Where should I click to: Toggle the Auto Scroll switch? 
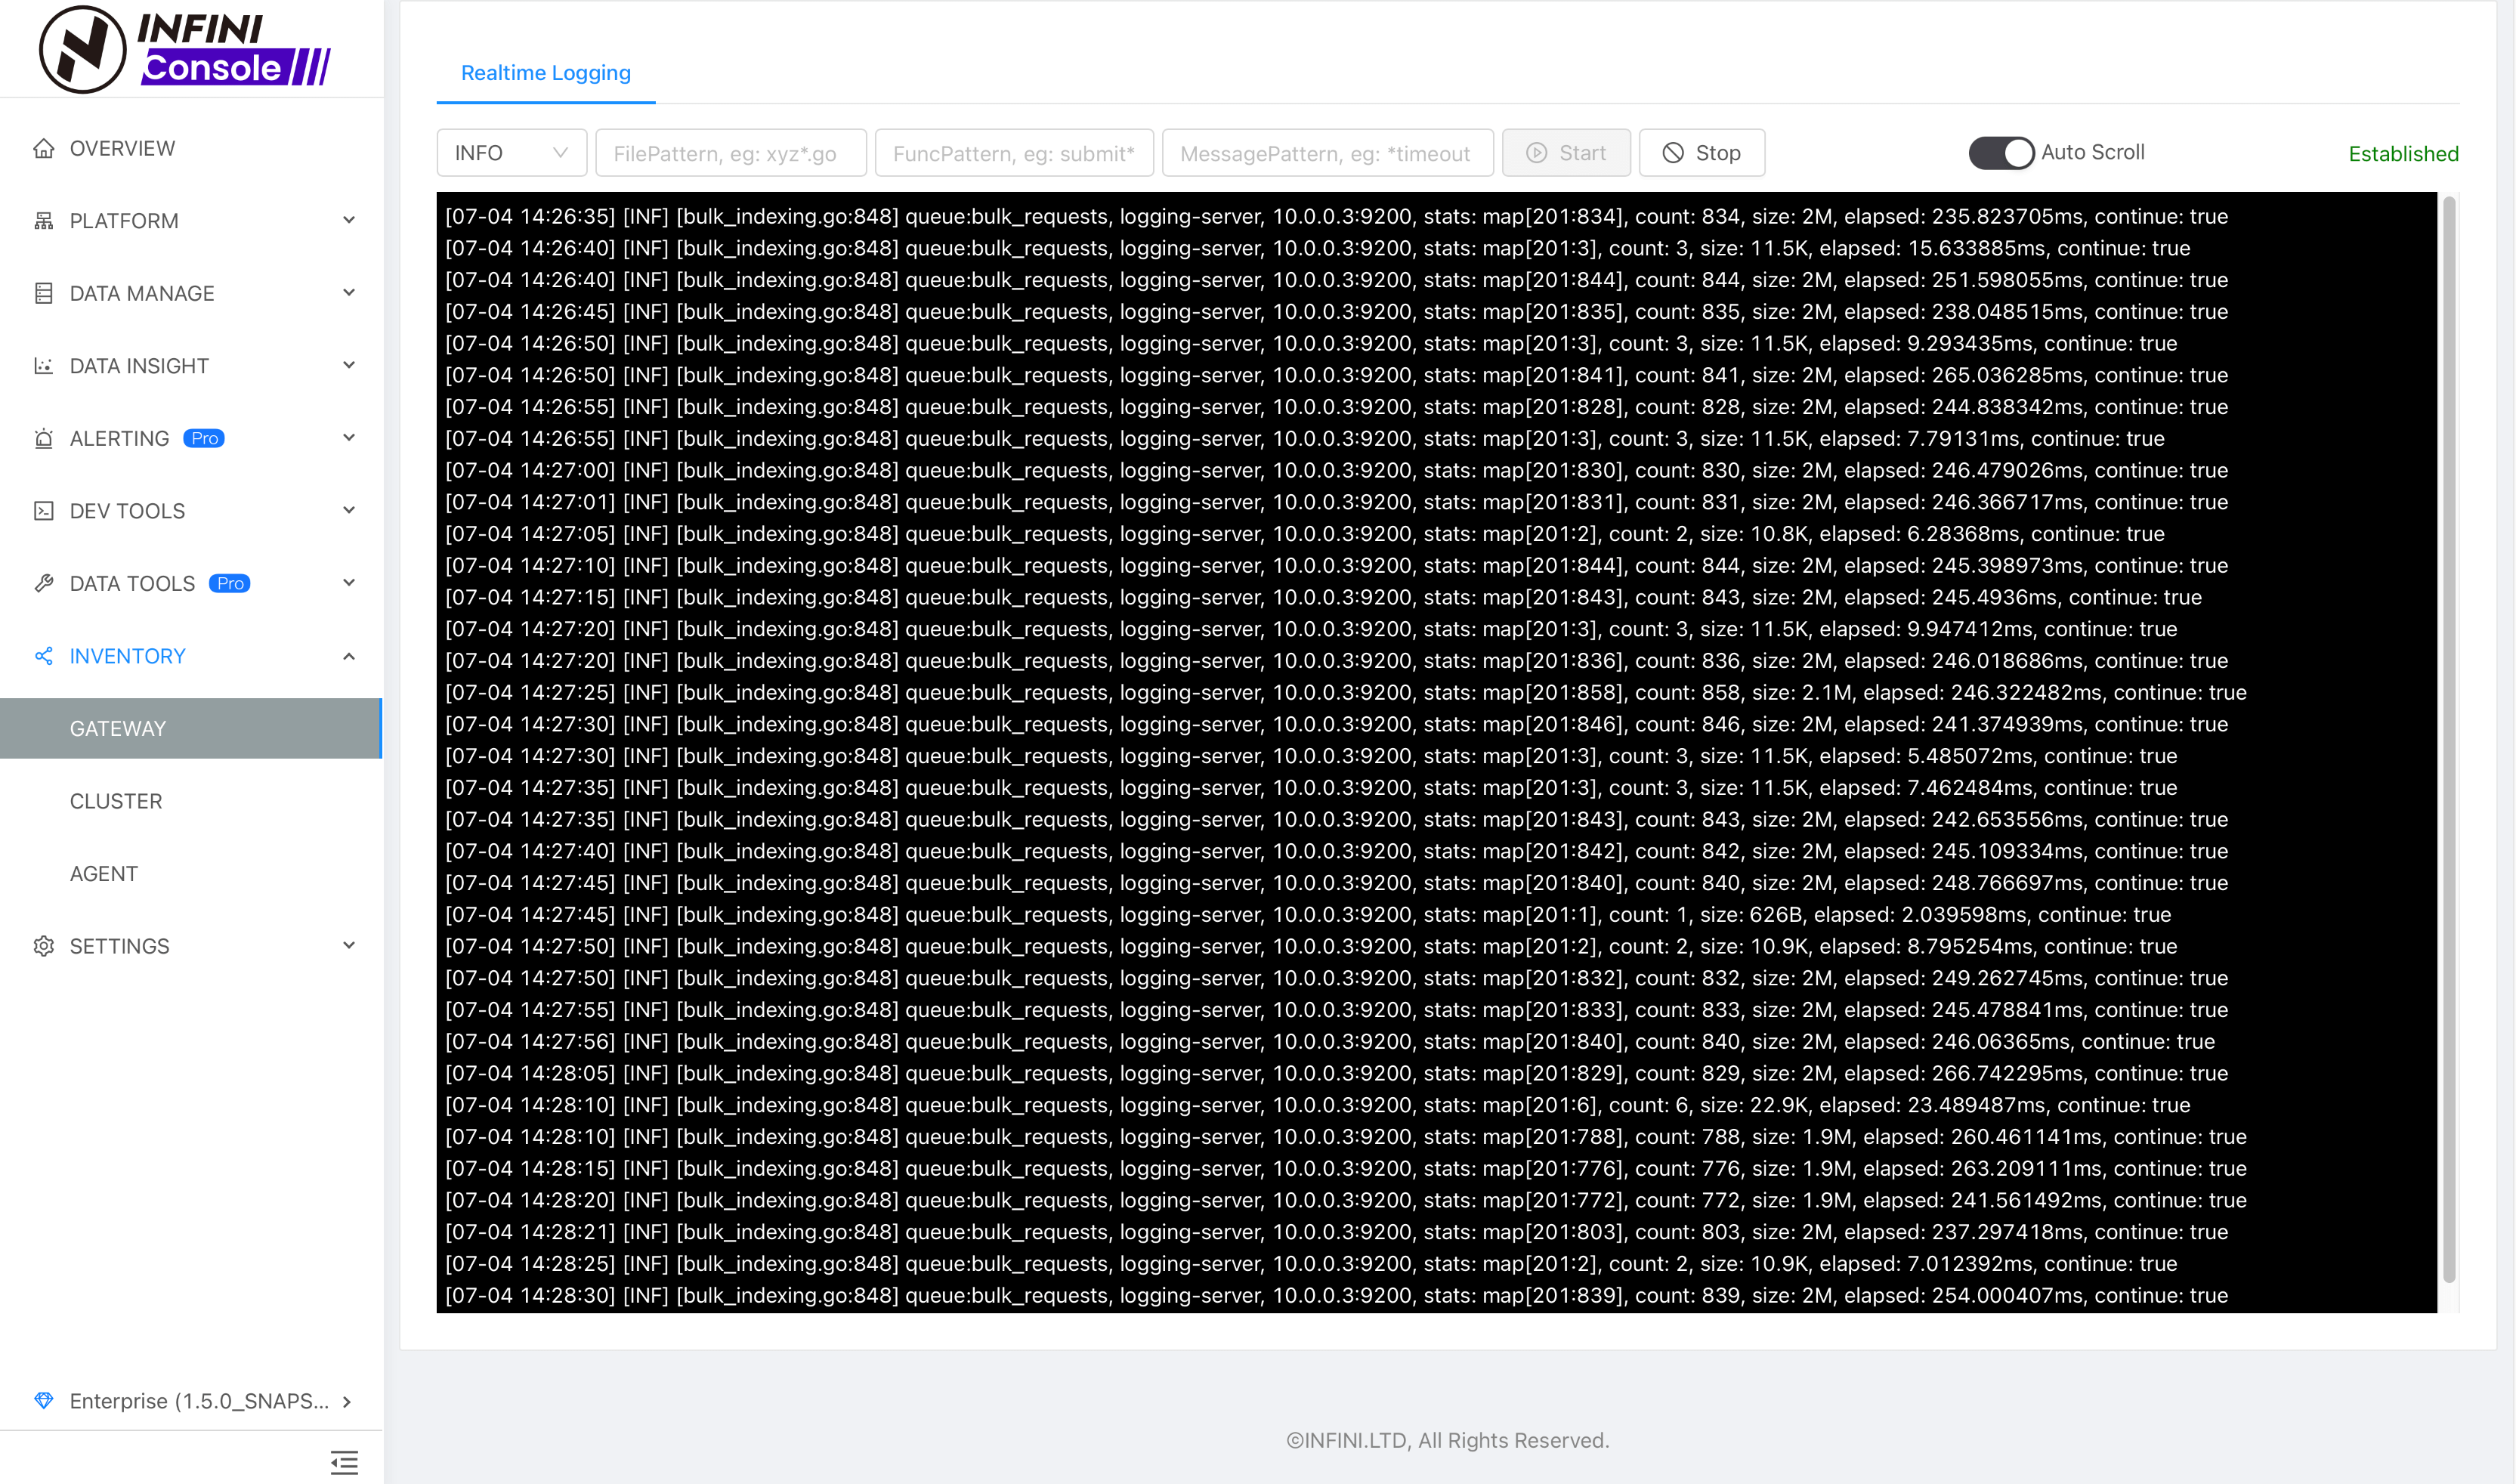[2002, 153]
